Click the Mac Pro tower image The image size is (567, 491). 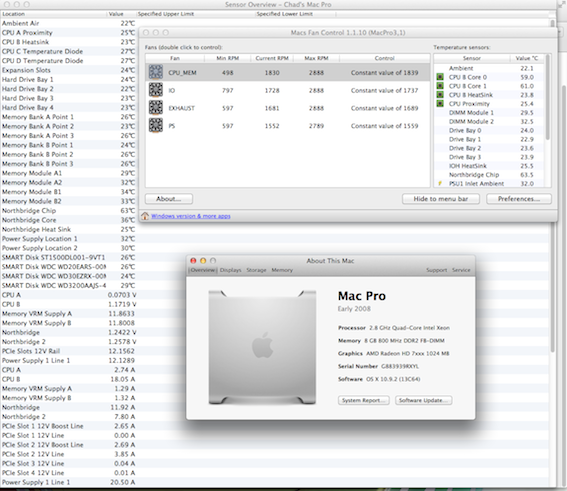point(262,347)
